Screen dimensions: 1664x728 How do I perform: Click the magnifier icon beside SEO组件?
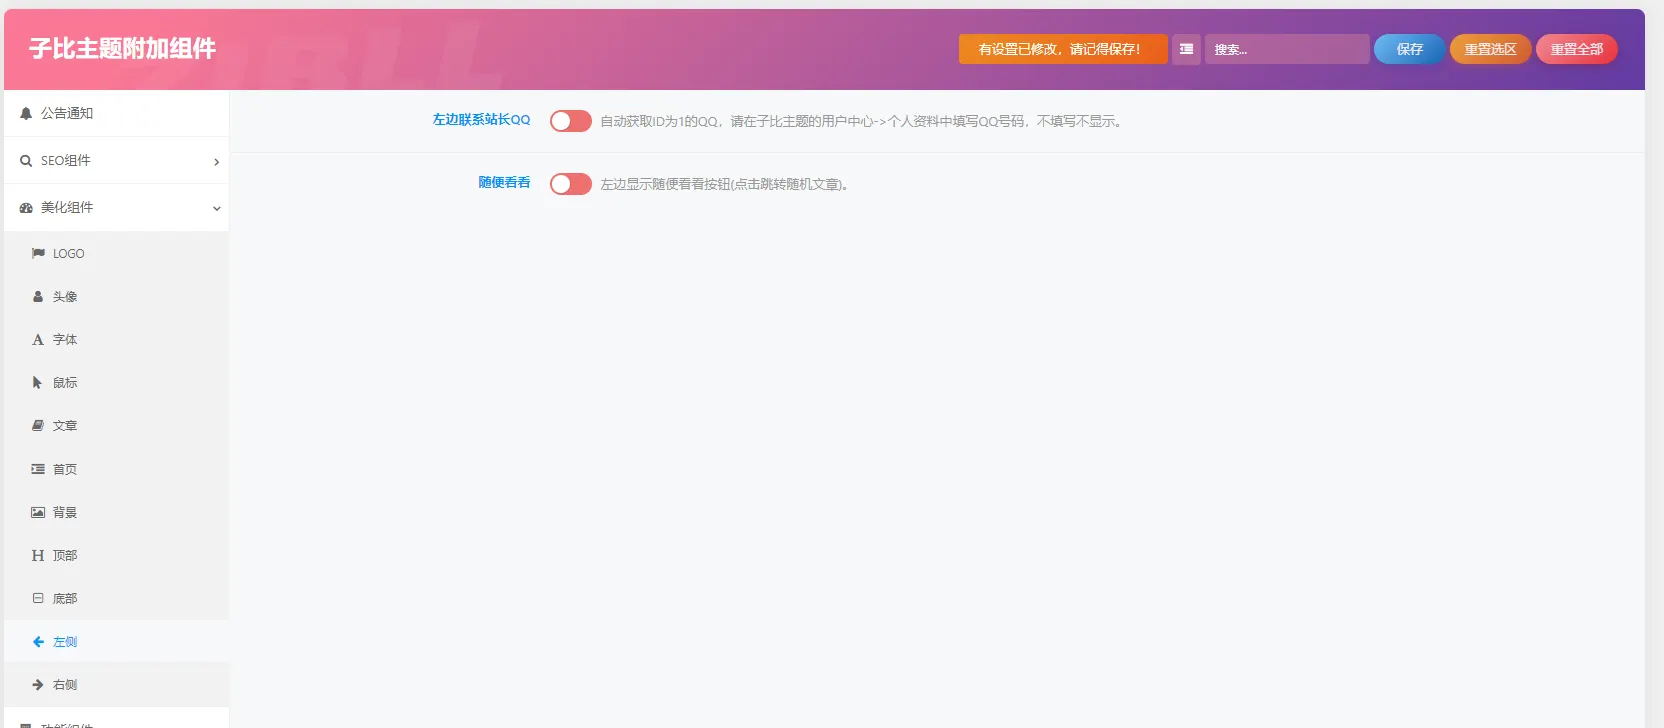pyautogui.click(x=26, y=161)
